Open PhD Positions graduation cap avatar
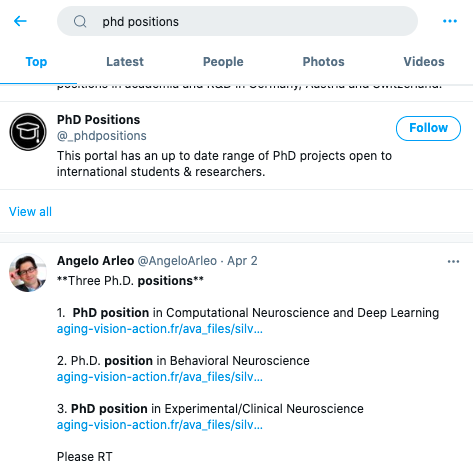Viewport: 473px width, 461px height. tap(28, 132)
